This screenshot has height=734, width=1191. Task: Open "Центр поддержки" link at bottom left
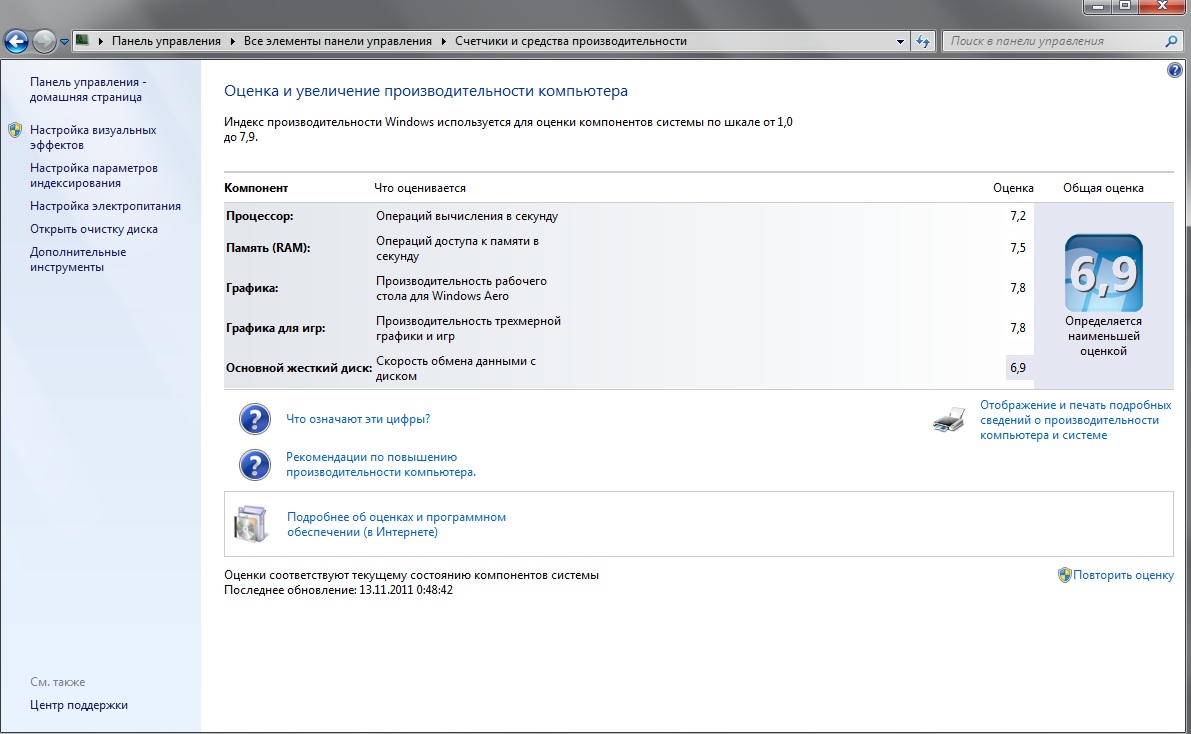click(79, 705)
